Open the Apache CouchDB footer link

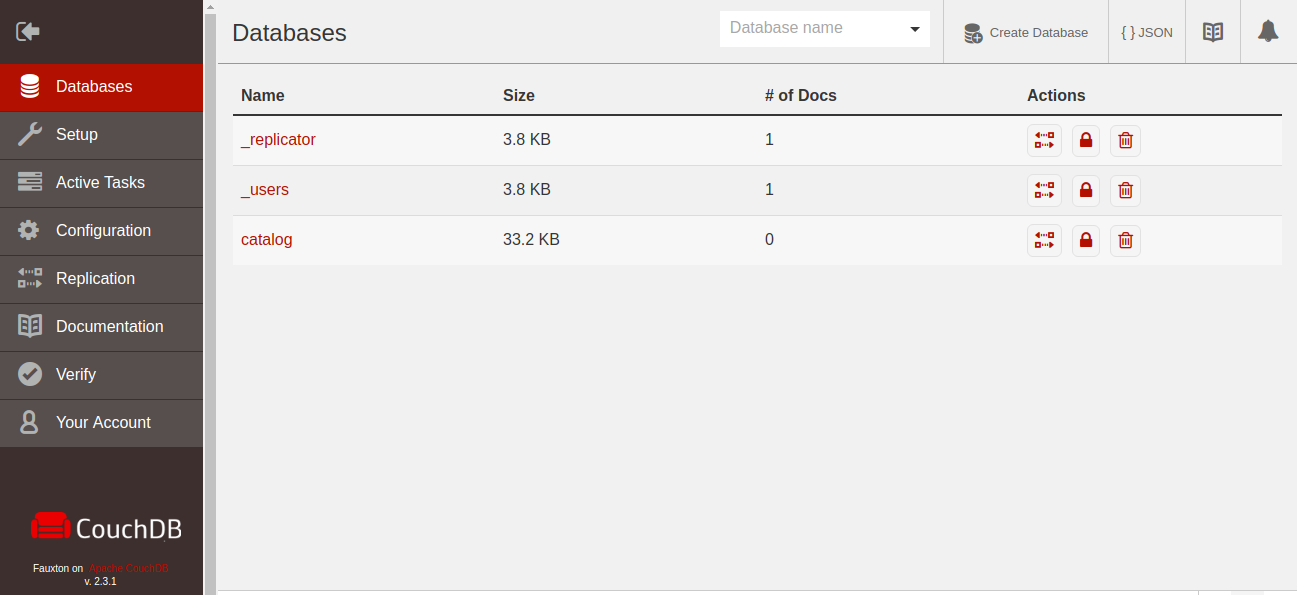click(128, 568)
